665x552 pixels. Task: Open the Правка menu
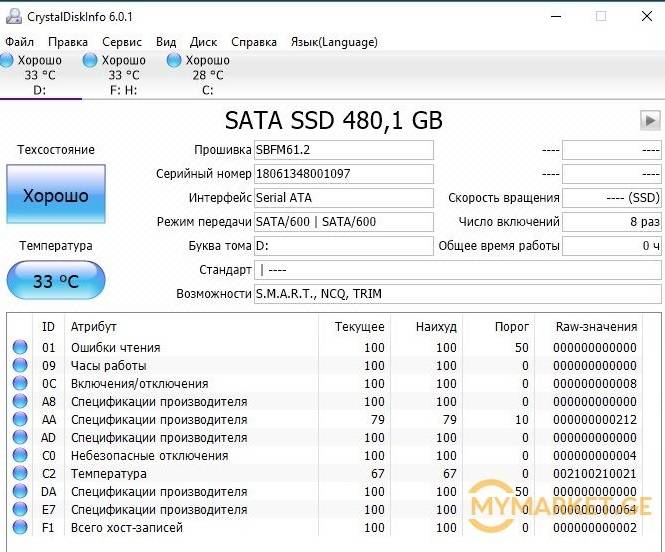(x=68, y=42)
